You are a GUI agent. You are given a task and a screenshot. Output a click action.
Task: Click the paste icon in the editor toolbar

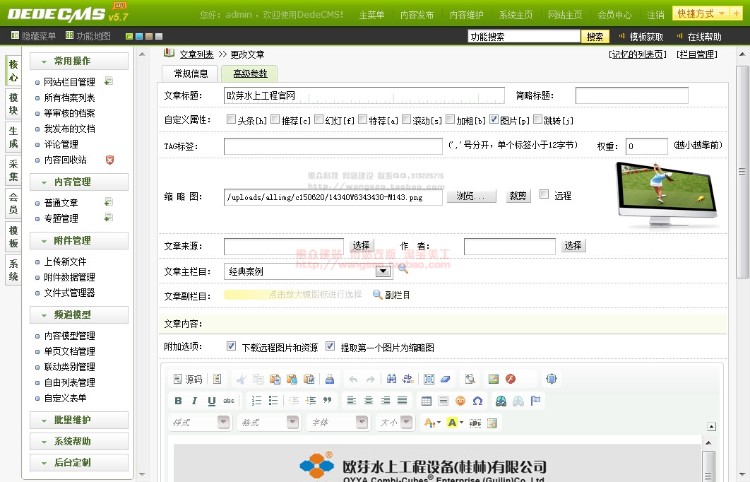(x=275, y=379)
